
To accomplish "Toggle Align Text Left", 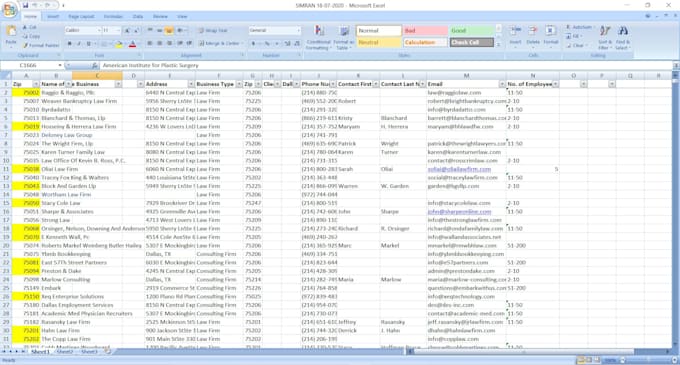I will point(149,44).
